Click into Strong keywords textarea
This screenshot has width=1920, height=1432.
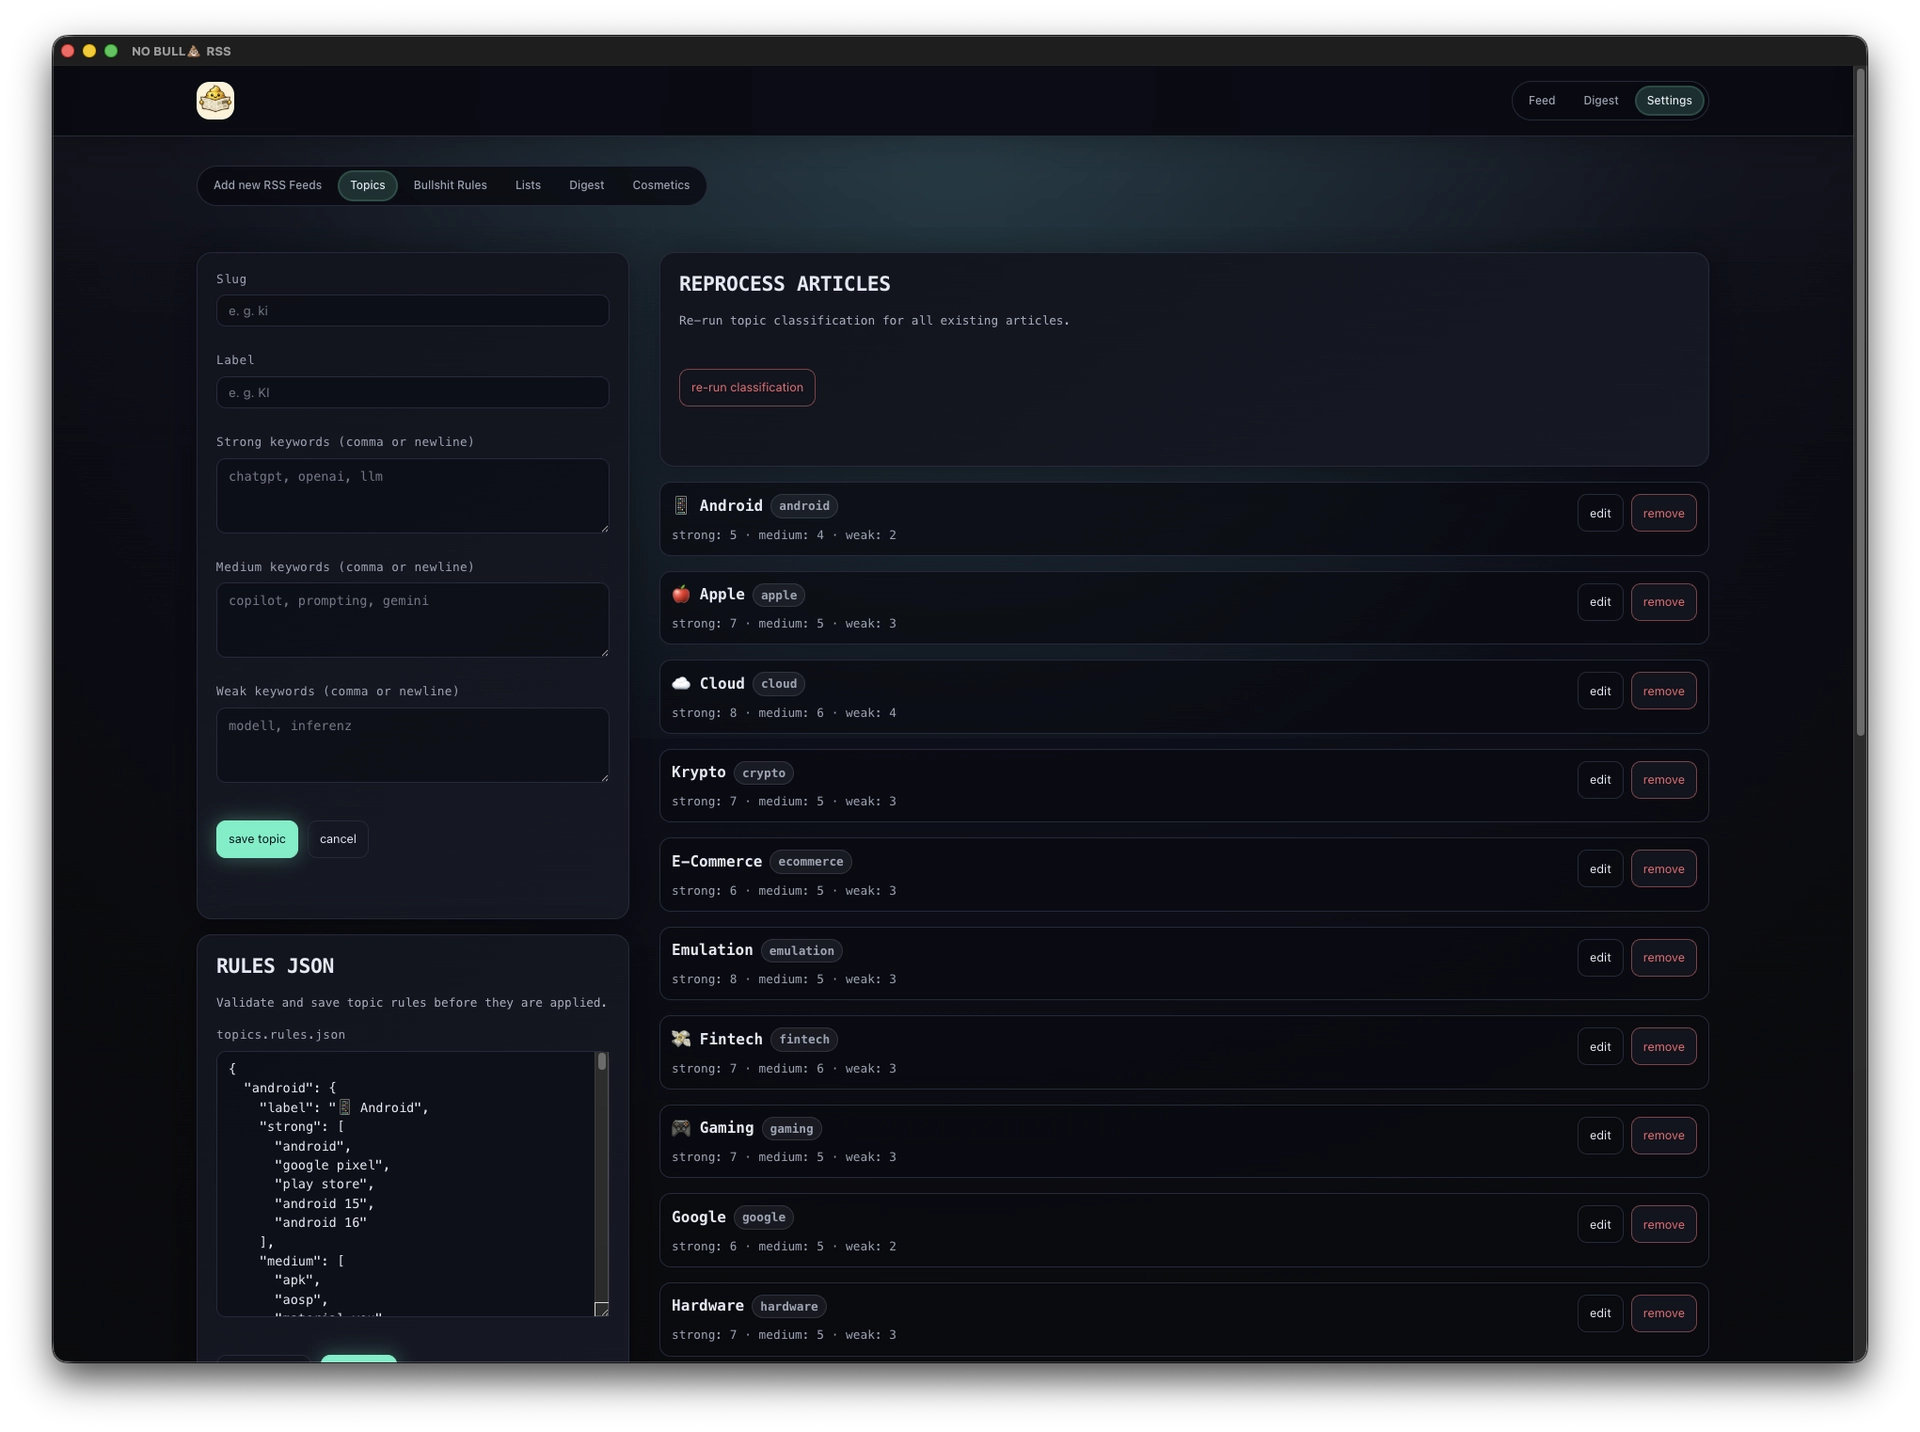(x=412, y=496)
